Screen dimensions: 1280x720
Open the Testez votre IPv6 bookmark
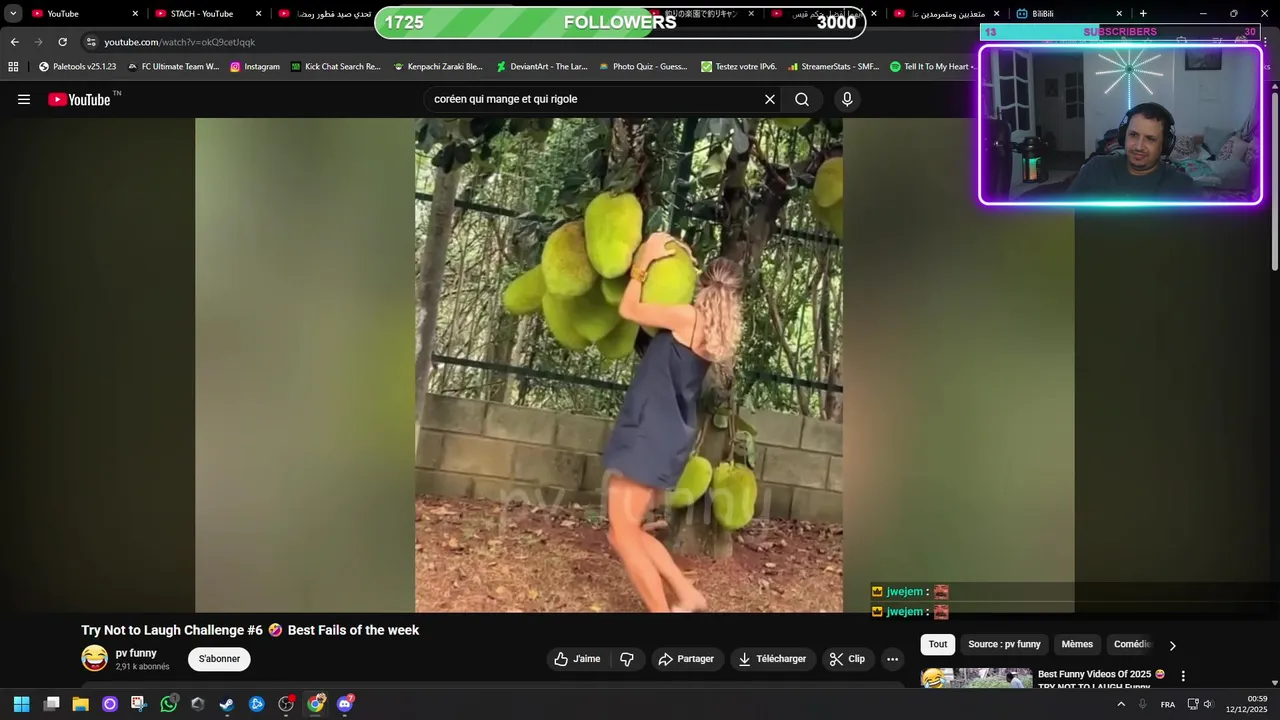click(x=739, y=67)
